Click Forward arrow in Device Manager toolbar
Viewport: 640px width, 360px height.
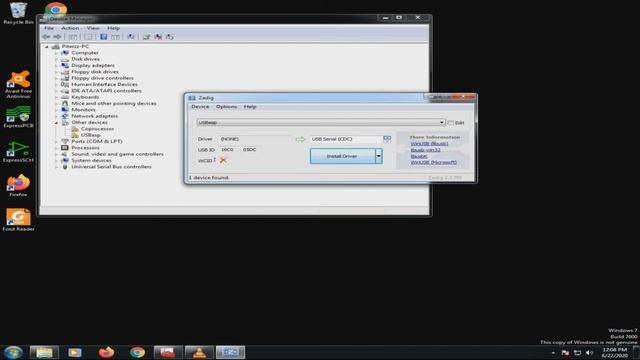[x=57, y=37]
